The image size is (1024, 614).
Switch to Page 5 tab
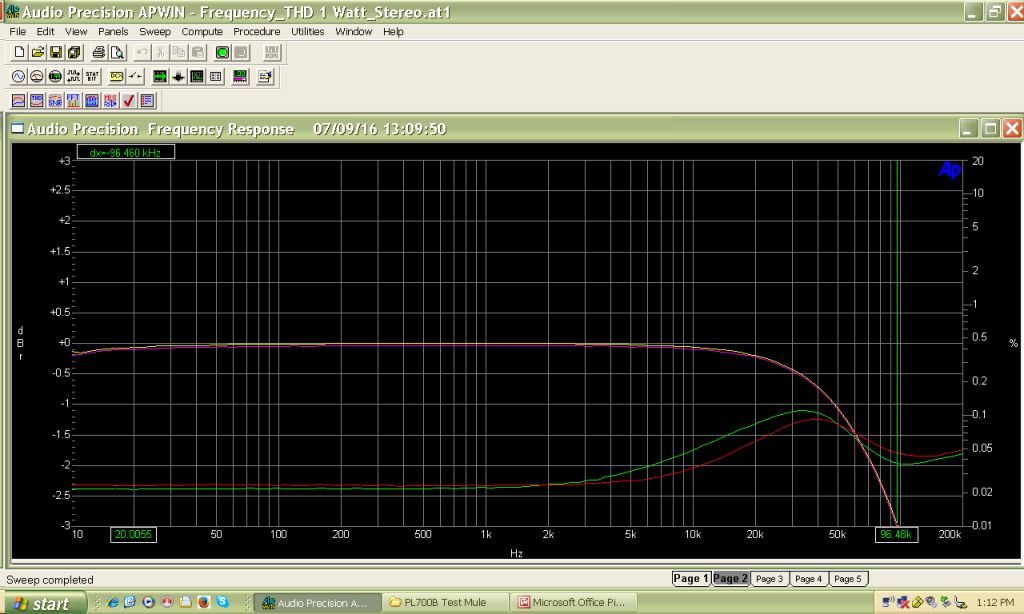point(848,579)
